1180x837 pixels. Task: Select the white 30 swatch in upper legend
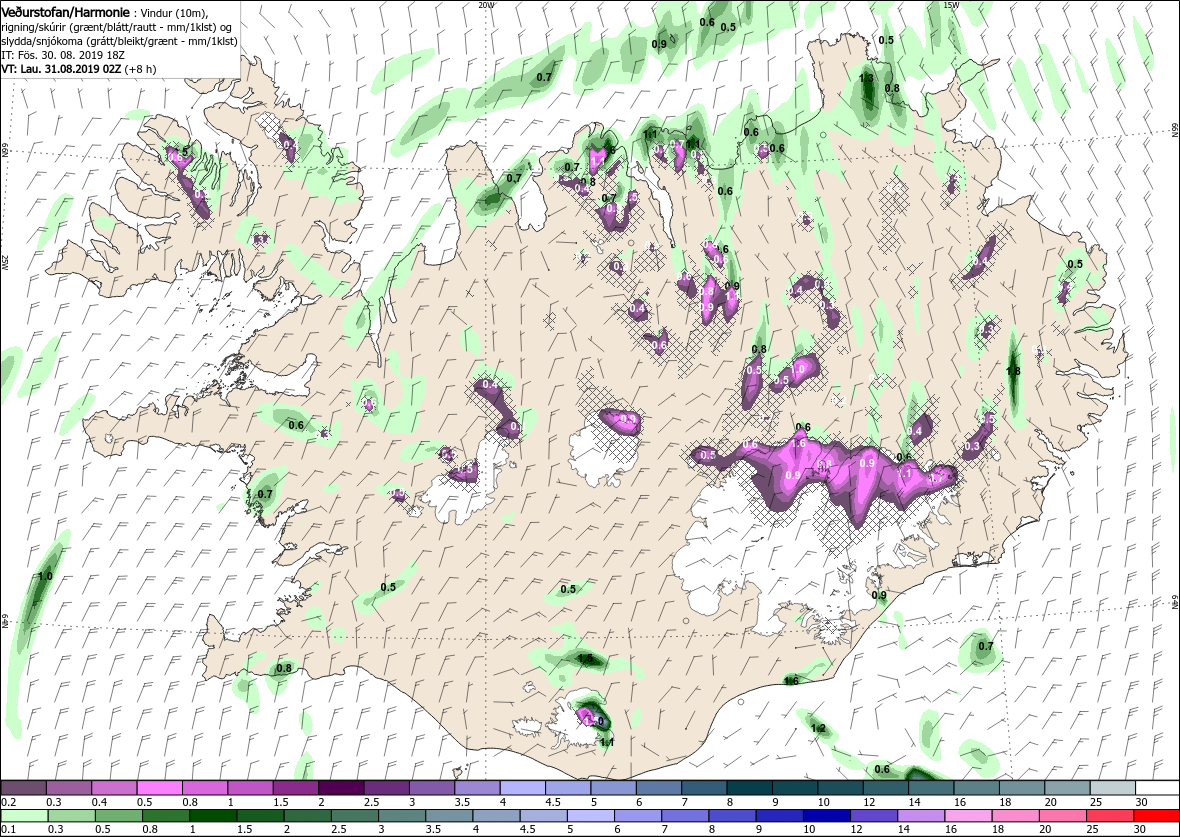point(1157,787)
